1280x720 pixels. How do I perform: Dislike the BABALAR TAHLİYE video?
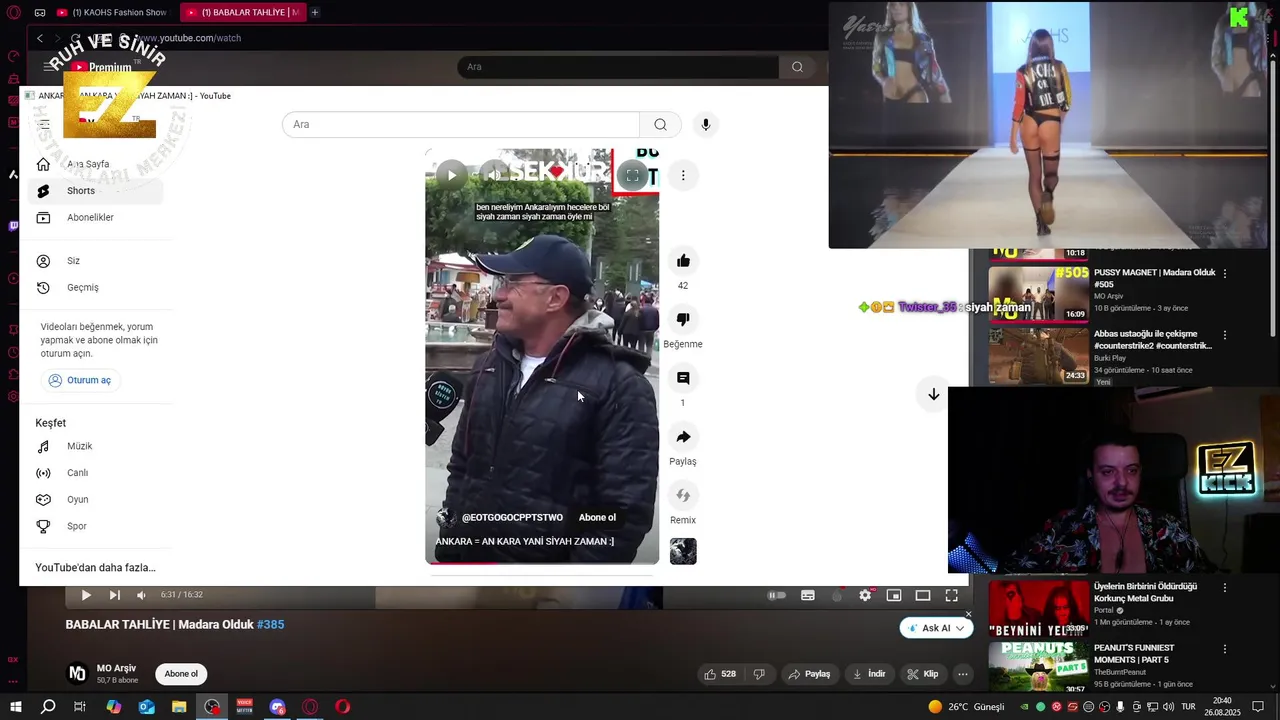point(759,674)
